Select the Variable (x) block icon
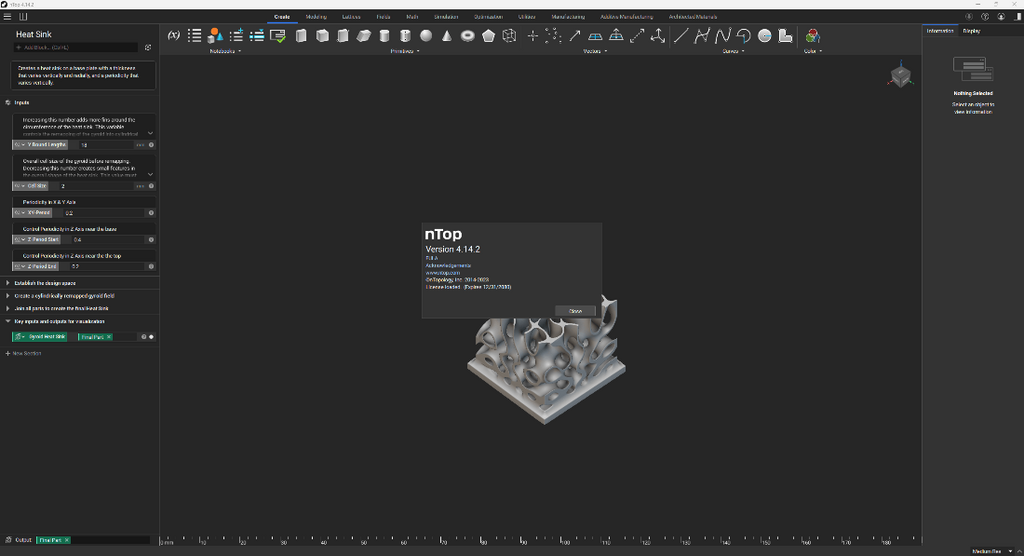Screen dimensions: 1024x556 click(x=174, y=35)
